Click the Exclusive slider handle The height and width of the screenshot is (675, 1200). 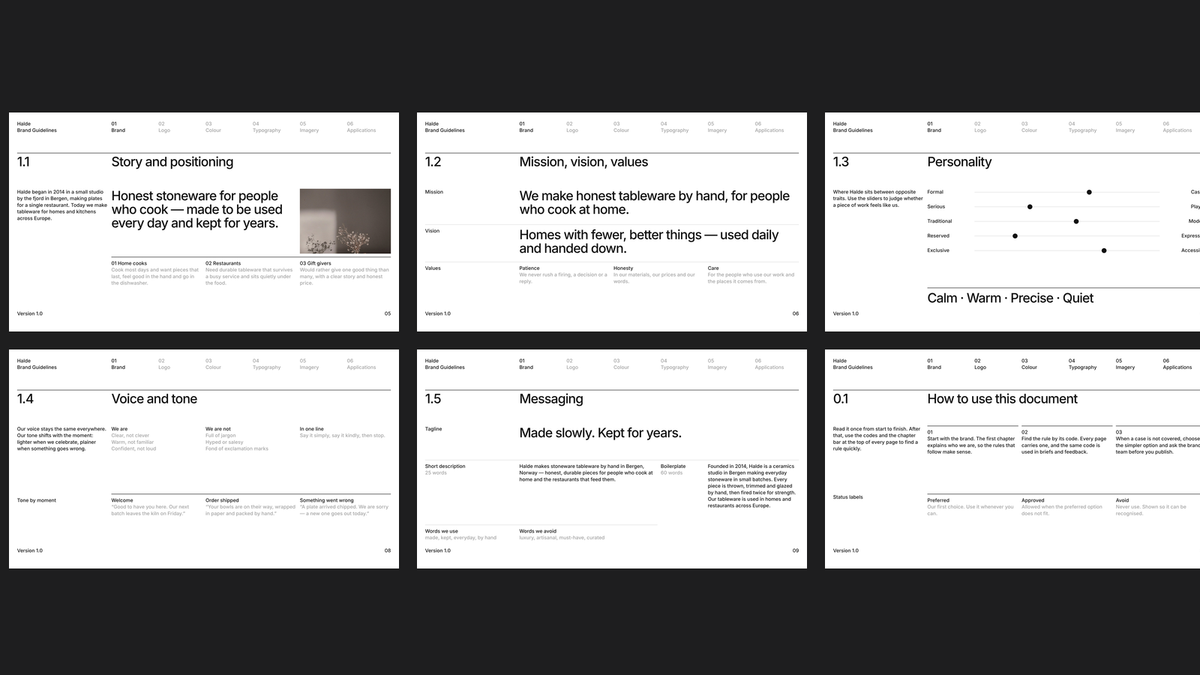pyautogui.click(x=1104, y=251)
